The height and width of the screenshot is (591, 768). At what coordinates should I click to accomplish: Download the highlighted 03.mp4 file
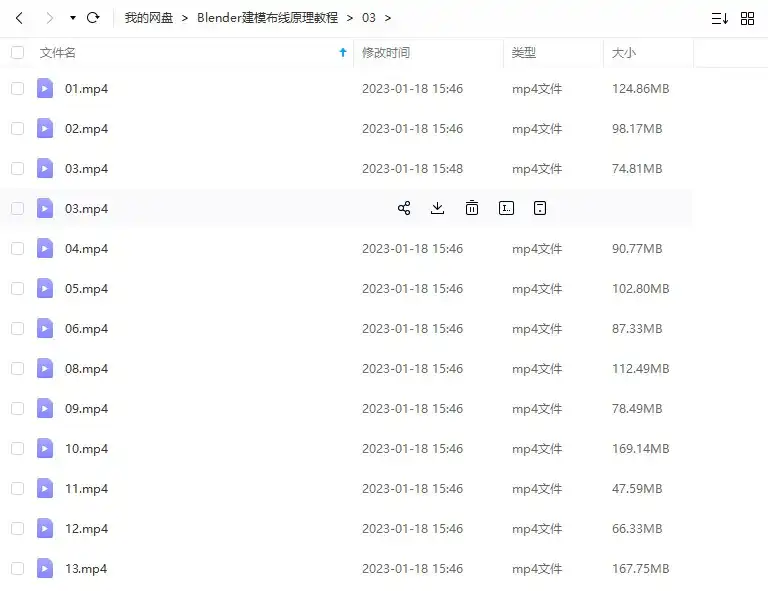click(x=437, y=208)
